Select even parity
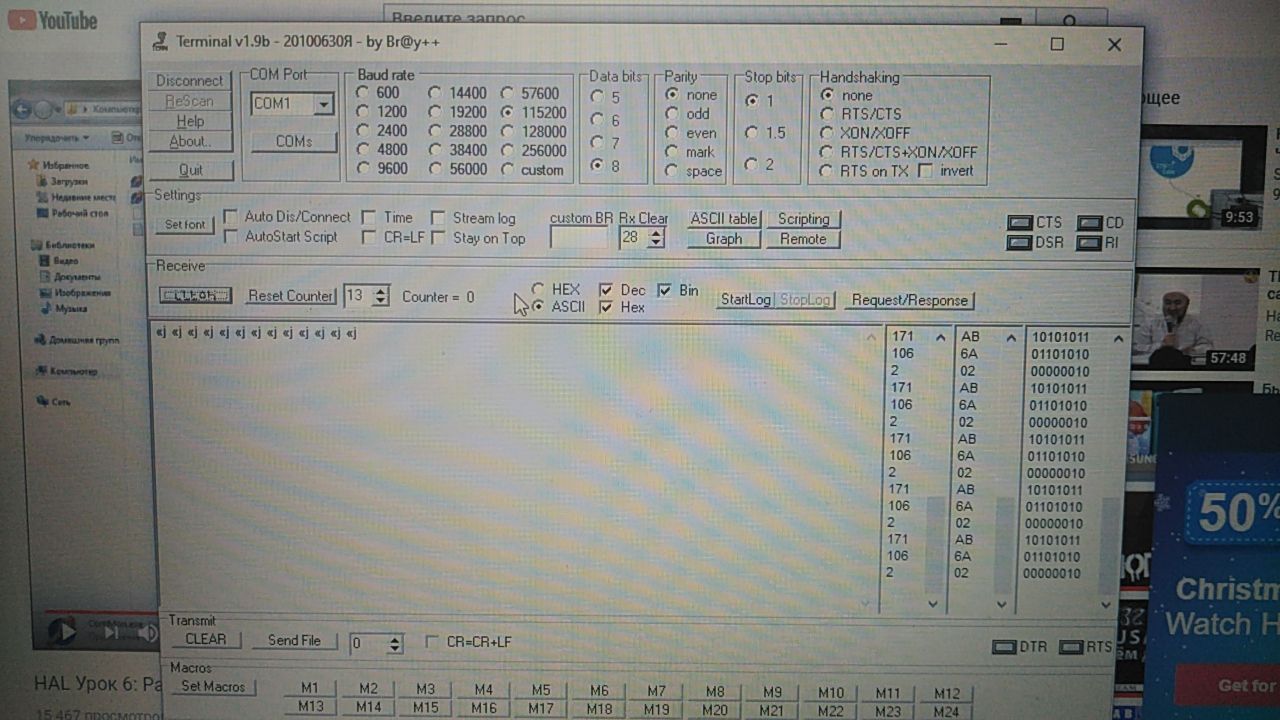This screenshot has height=720, width=1280. 672,133
